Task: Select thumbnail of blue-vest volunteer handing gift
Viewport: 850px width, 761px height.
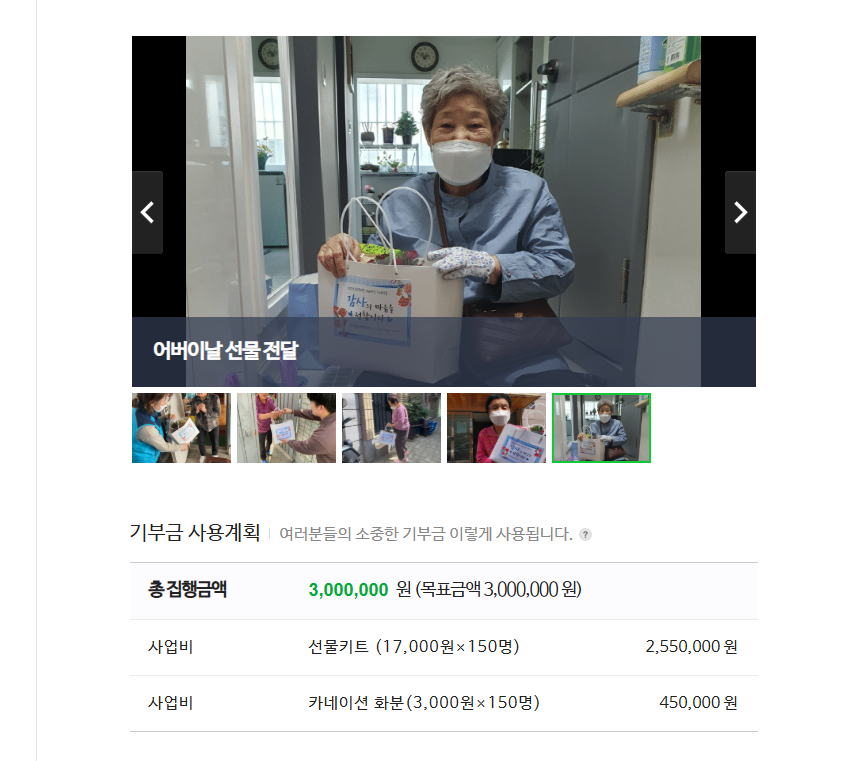Action: (181, 428)
